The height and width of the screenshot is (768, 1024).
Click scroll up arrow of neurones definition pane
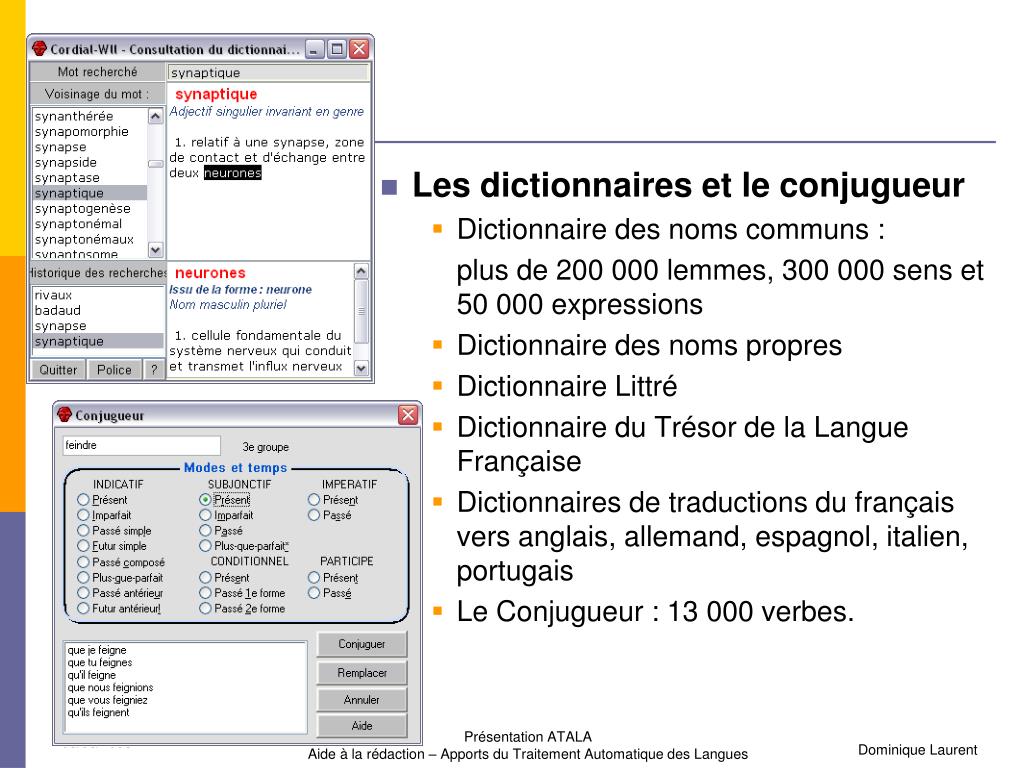(361, 271)
